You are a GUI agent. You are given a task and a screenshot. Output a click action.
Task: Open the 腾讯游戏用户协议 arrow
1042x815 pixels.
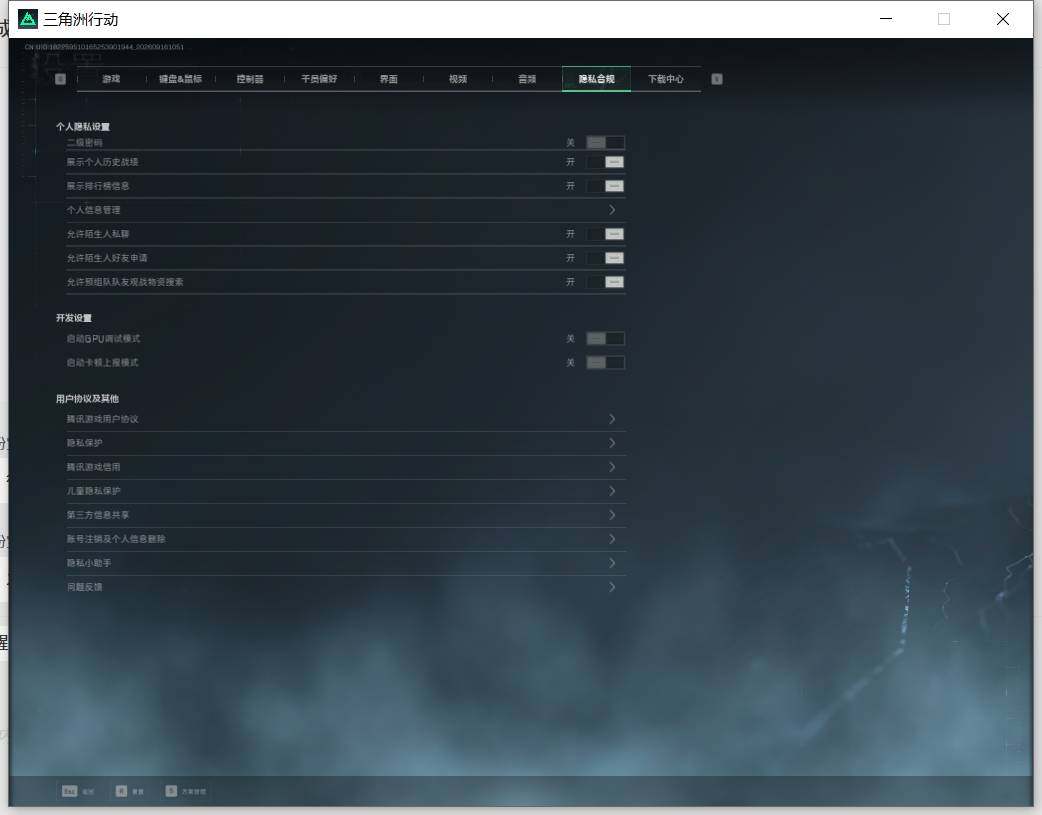point(612,419)
